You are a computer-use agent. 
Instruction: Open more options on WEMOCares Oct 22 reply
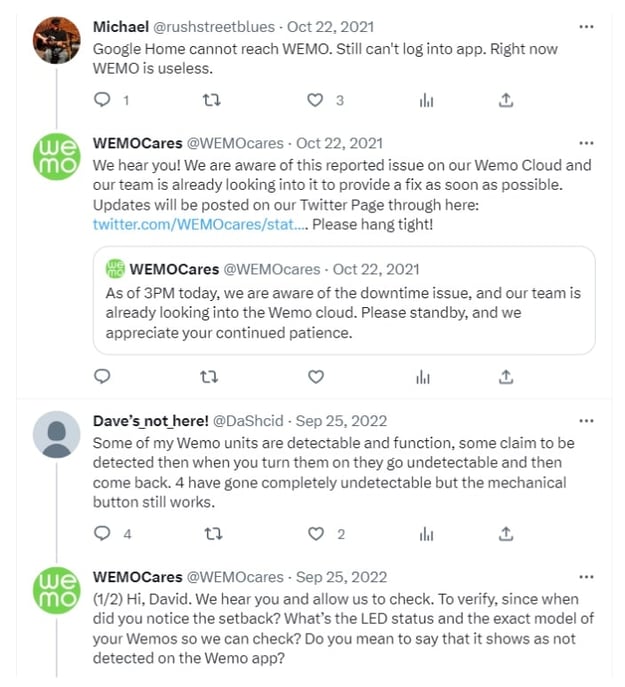pos(586,143)
